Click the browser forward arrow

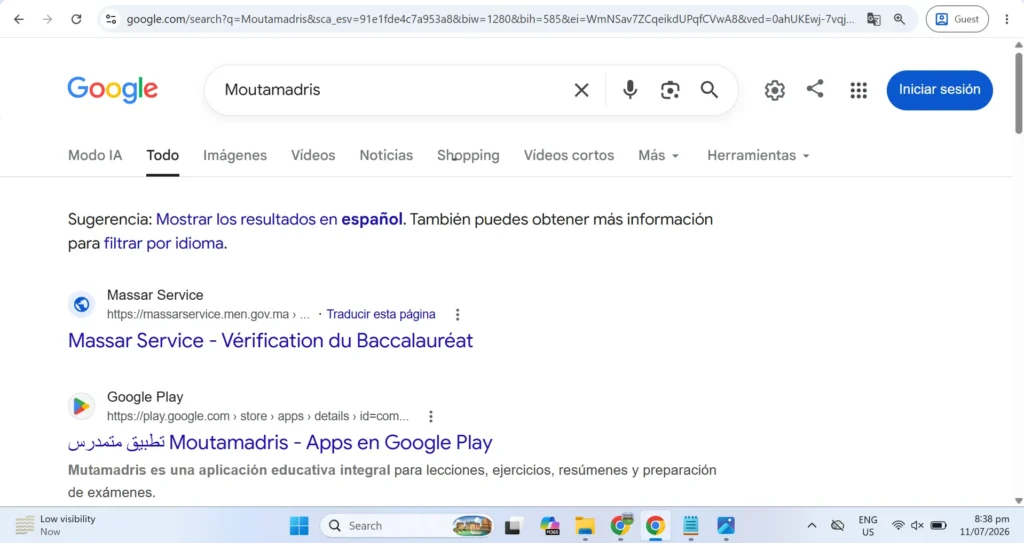pyautogui.click(x=47, y=19)
